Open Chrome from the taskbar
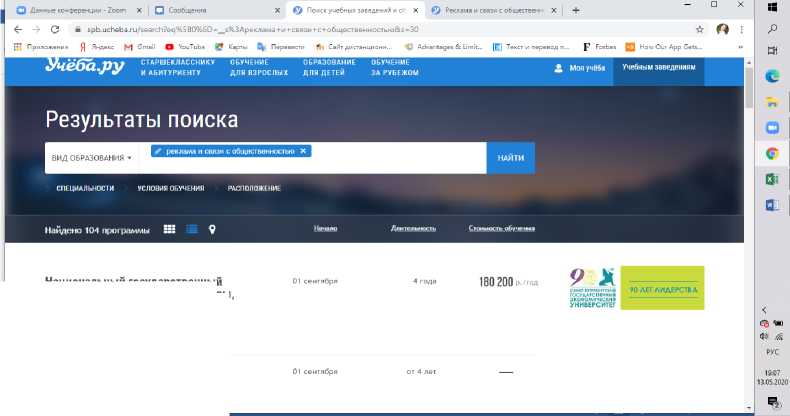Viewport: 790px width, 416px height. pos(772,154)
